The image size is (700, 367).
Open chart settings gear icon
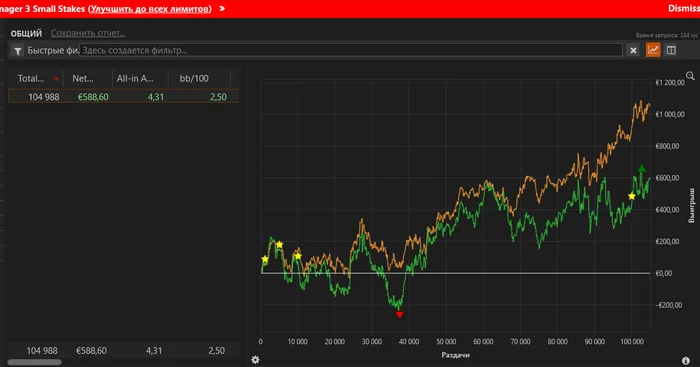[x=255, y=359]
